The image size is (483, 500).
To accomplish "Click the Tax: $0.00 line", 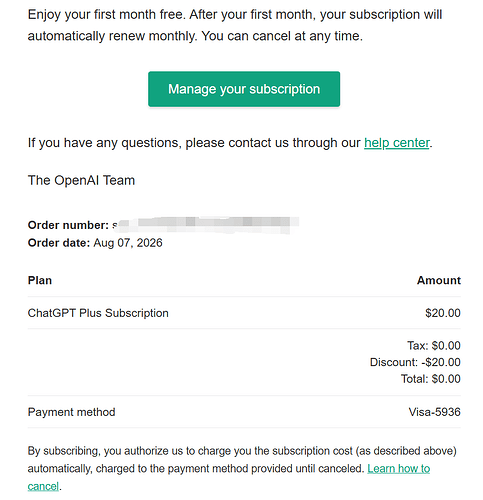I will click(434, 345).
